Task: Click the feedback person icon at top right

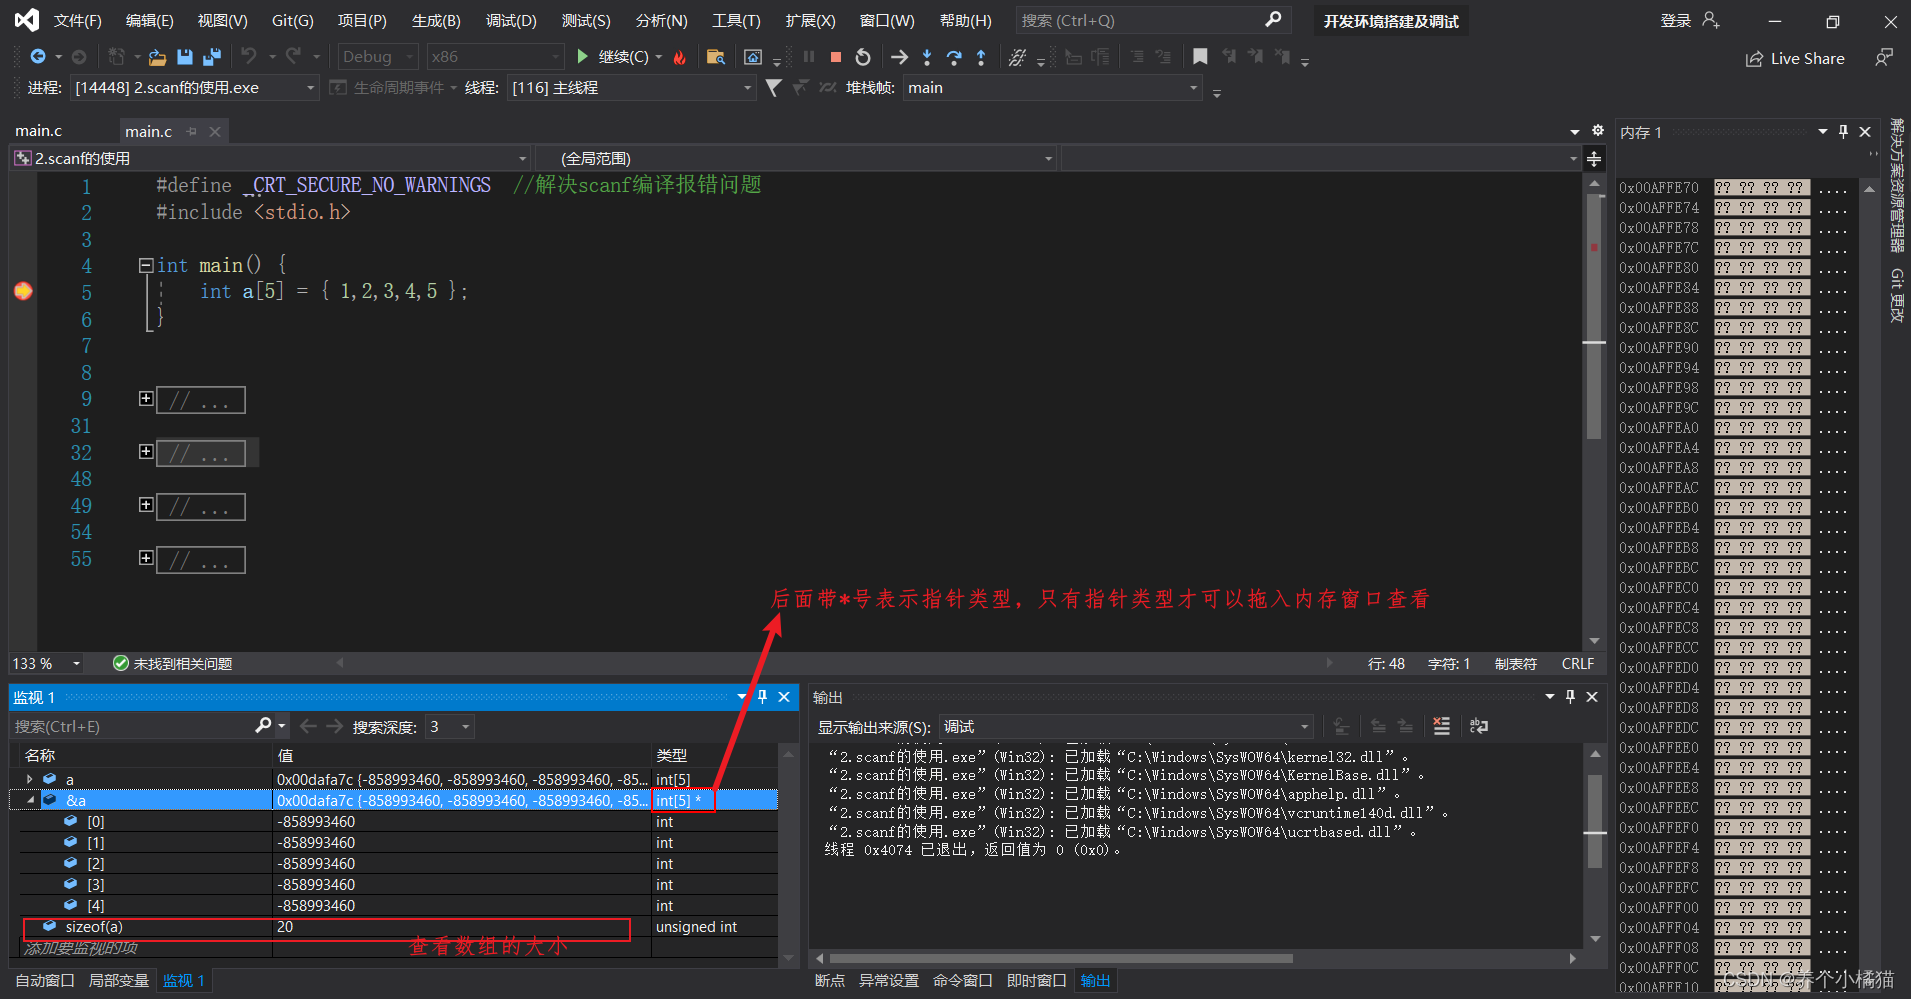Action: [1884, 58]
